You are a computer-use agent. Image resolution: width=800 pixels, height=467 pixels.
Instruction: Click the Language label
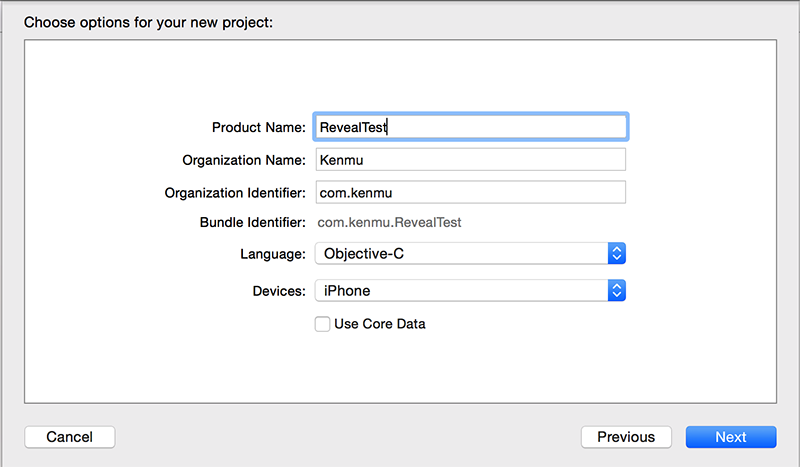273,254
